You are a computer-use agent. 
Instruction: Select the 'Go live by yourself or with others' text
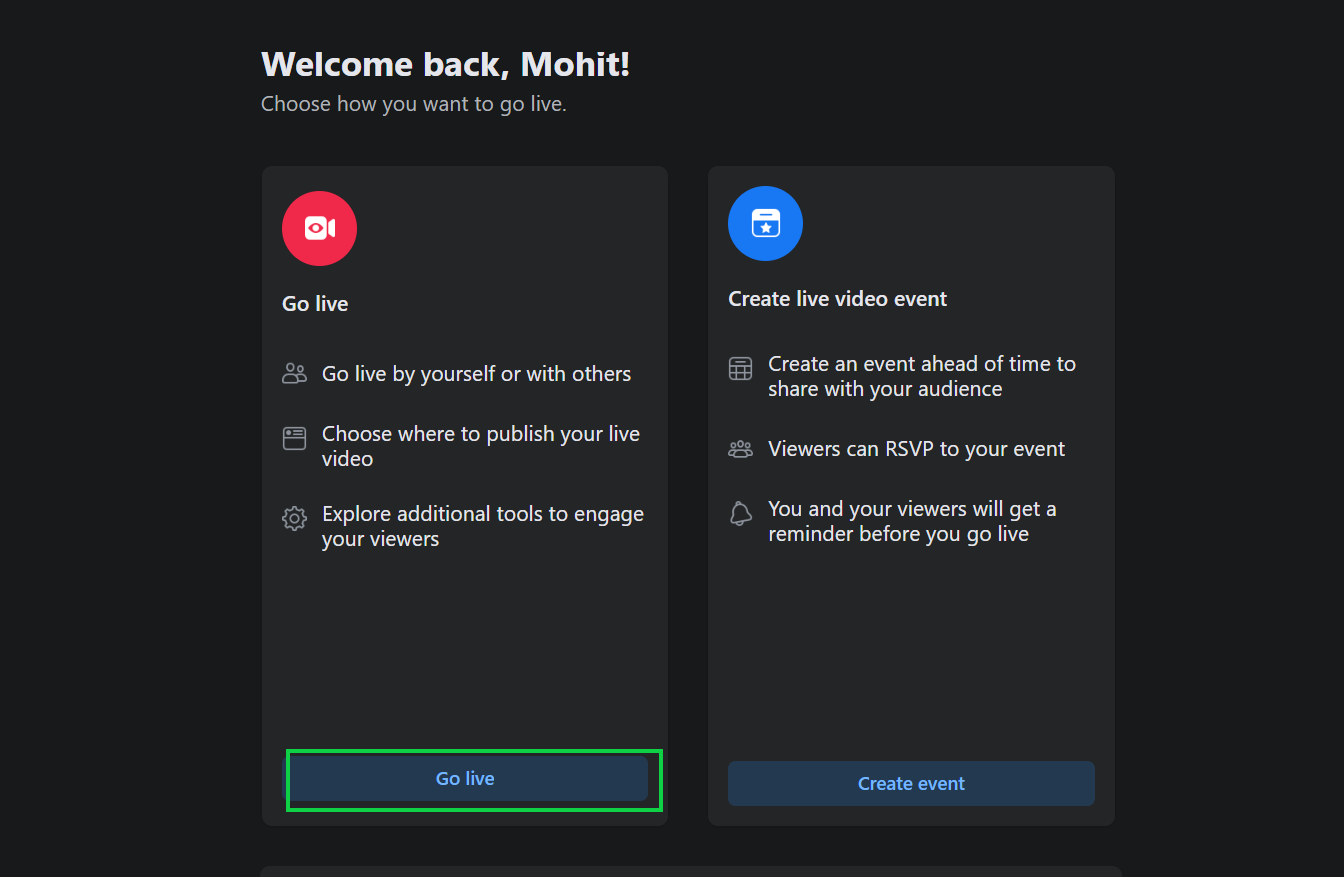pyautogui.click(x=476, y=374)
